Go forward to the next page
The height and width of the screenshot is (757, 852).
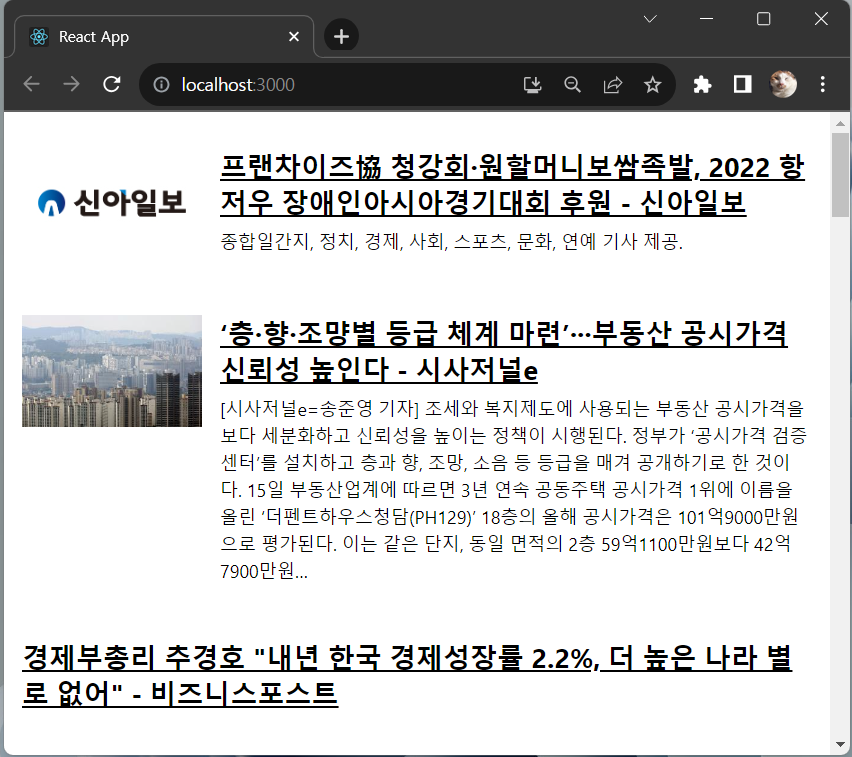71,84
